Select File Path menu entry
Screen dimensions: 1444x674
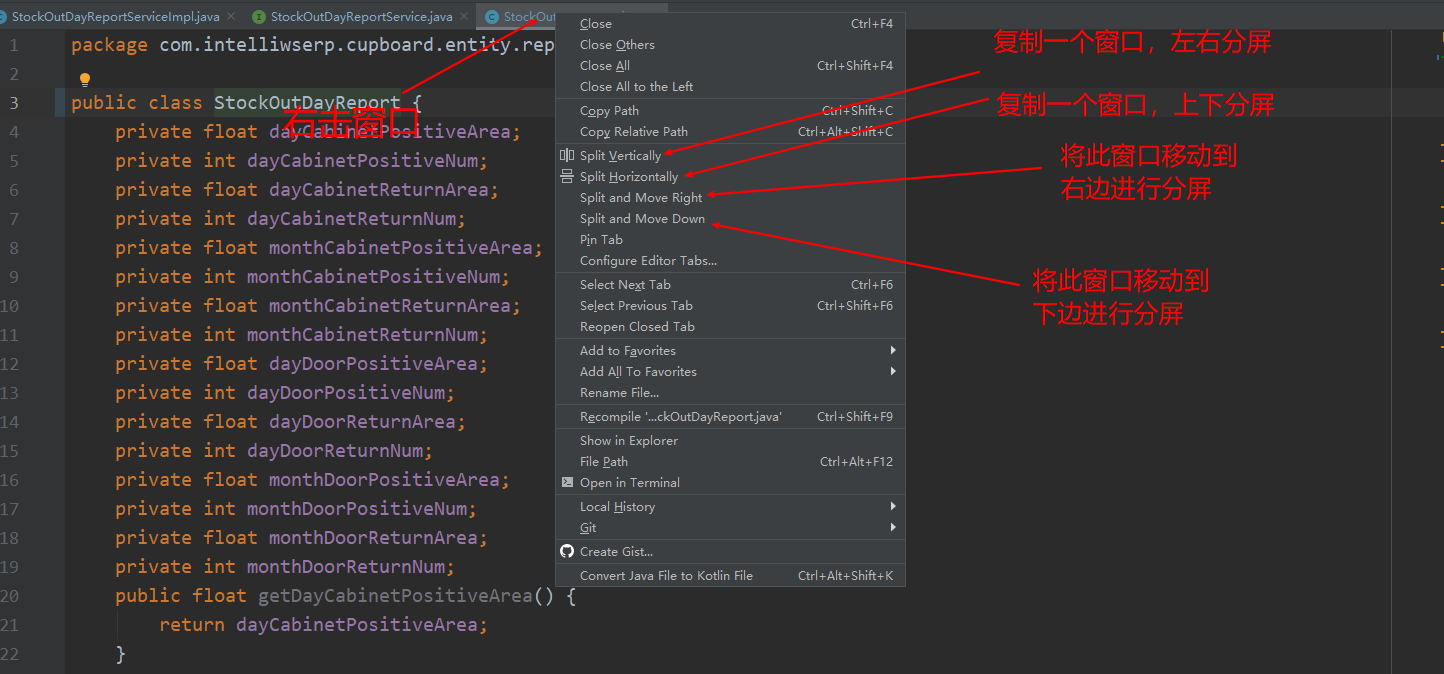coord(730,461)
